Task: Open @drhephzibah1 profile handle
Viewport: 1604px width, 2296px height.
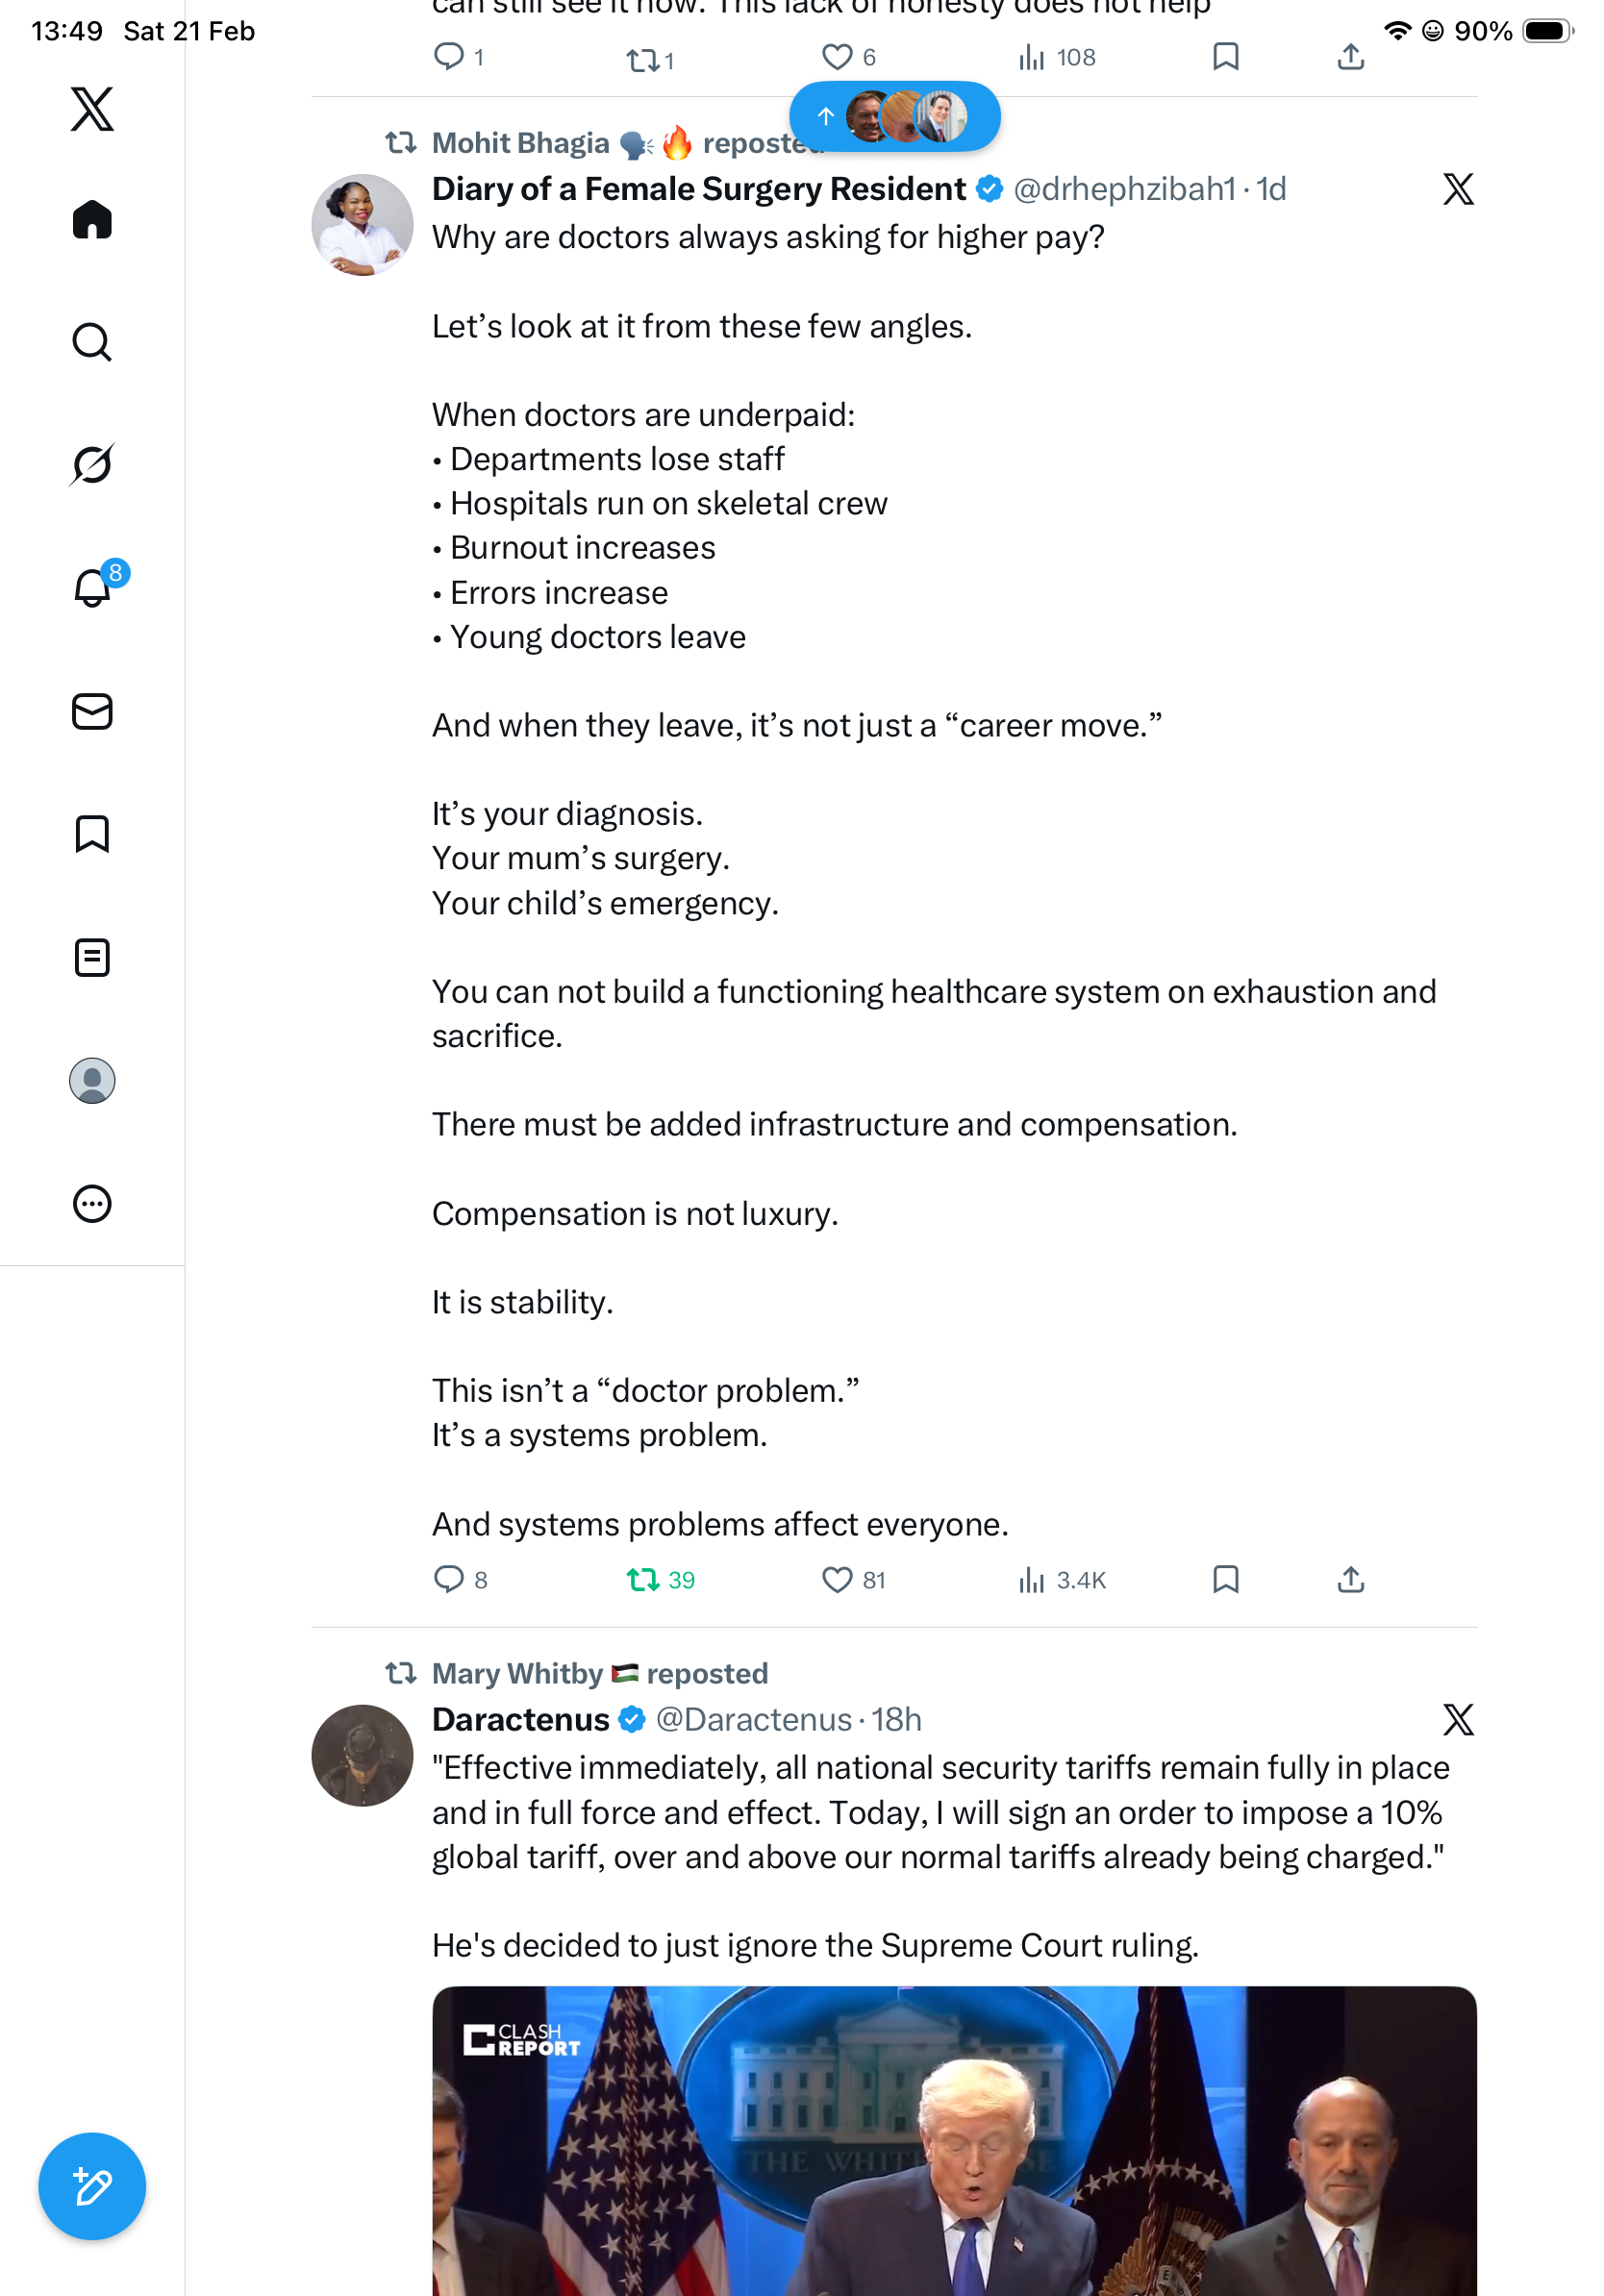Action: coord(1123,189)
